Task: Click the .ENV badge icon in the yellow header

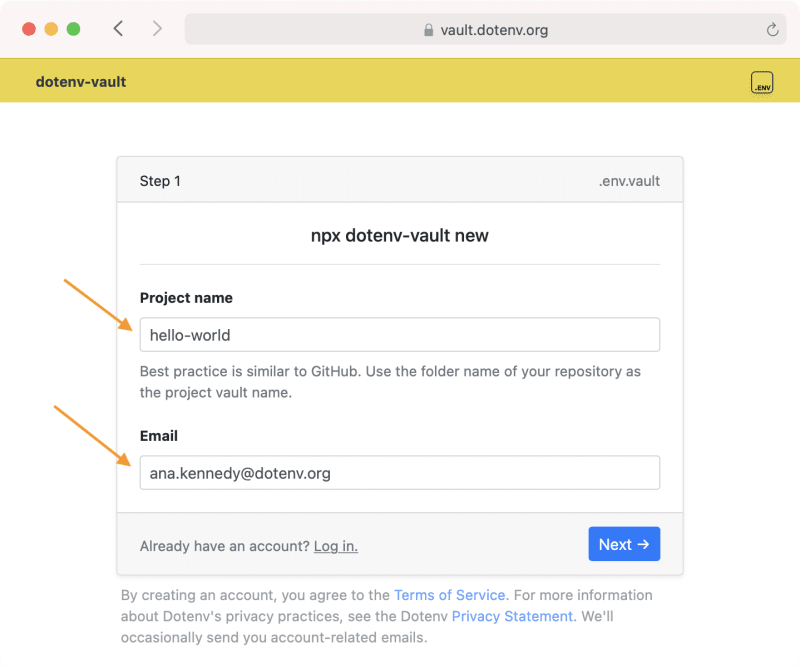Action: (762, 84)
